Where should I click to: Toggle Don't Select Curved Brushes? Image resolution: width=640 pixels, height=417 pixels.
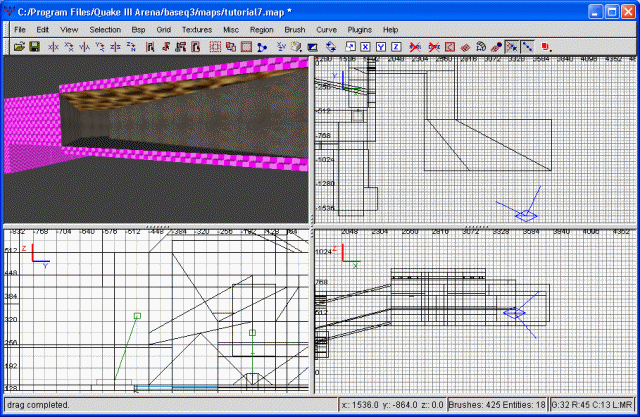(x=434, y=47)
